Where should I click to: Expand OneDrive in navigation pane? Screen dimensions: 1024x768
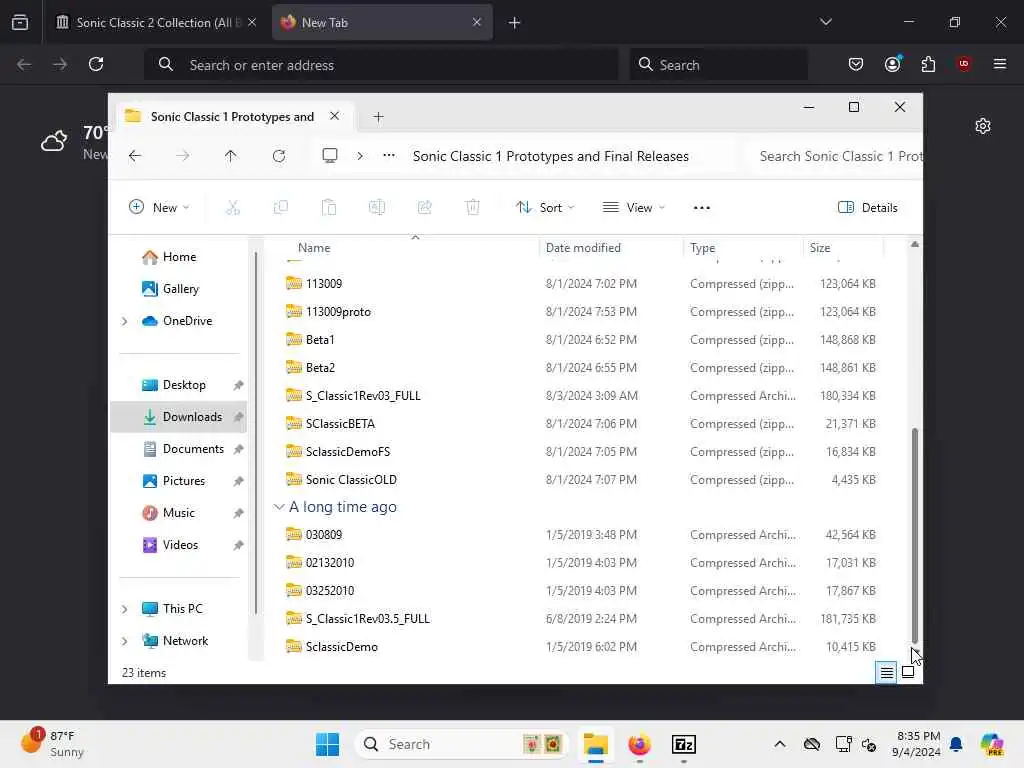pyautogui.click(x=125, y=321)
